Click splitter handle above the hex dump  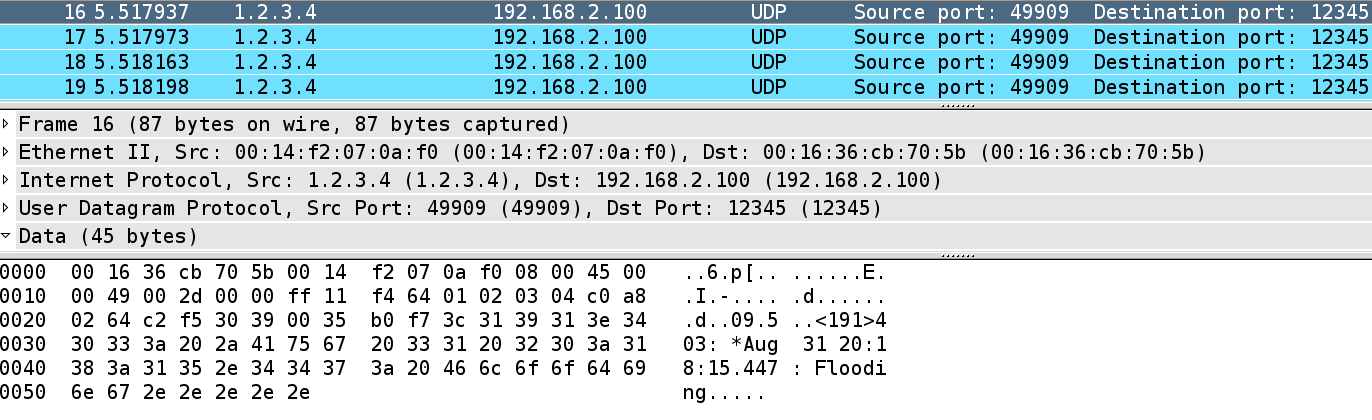[x=960, y=255]
